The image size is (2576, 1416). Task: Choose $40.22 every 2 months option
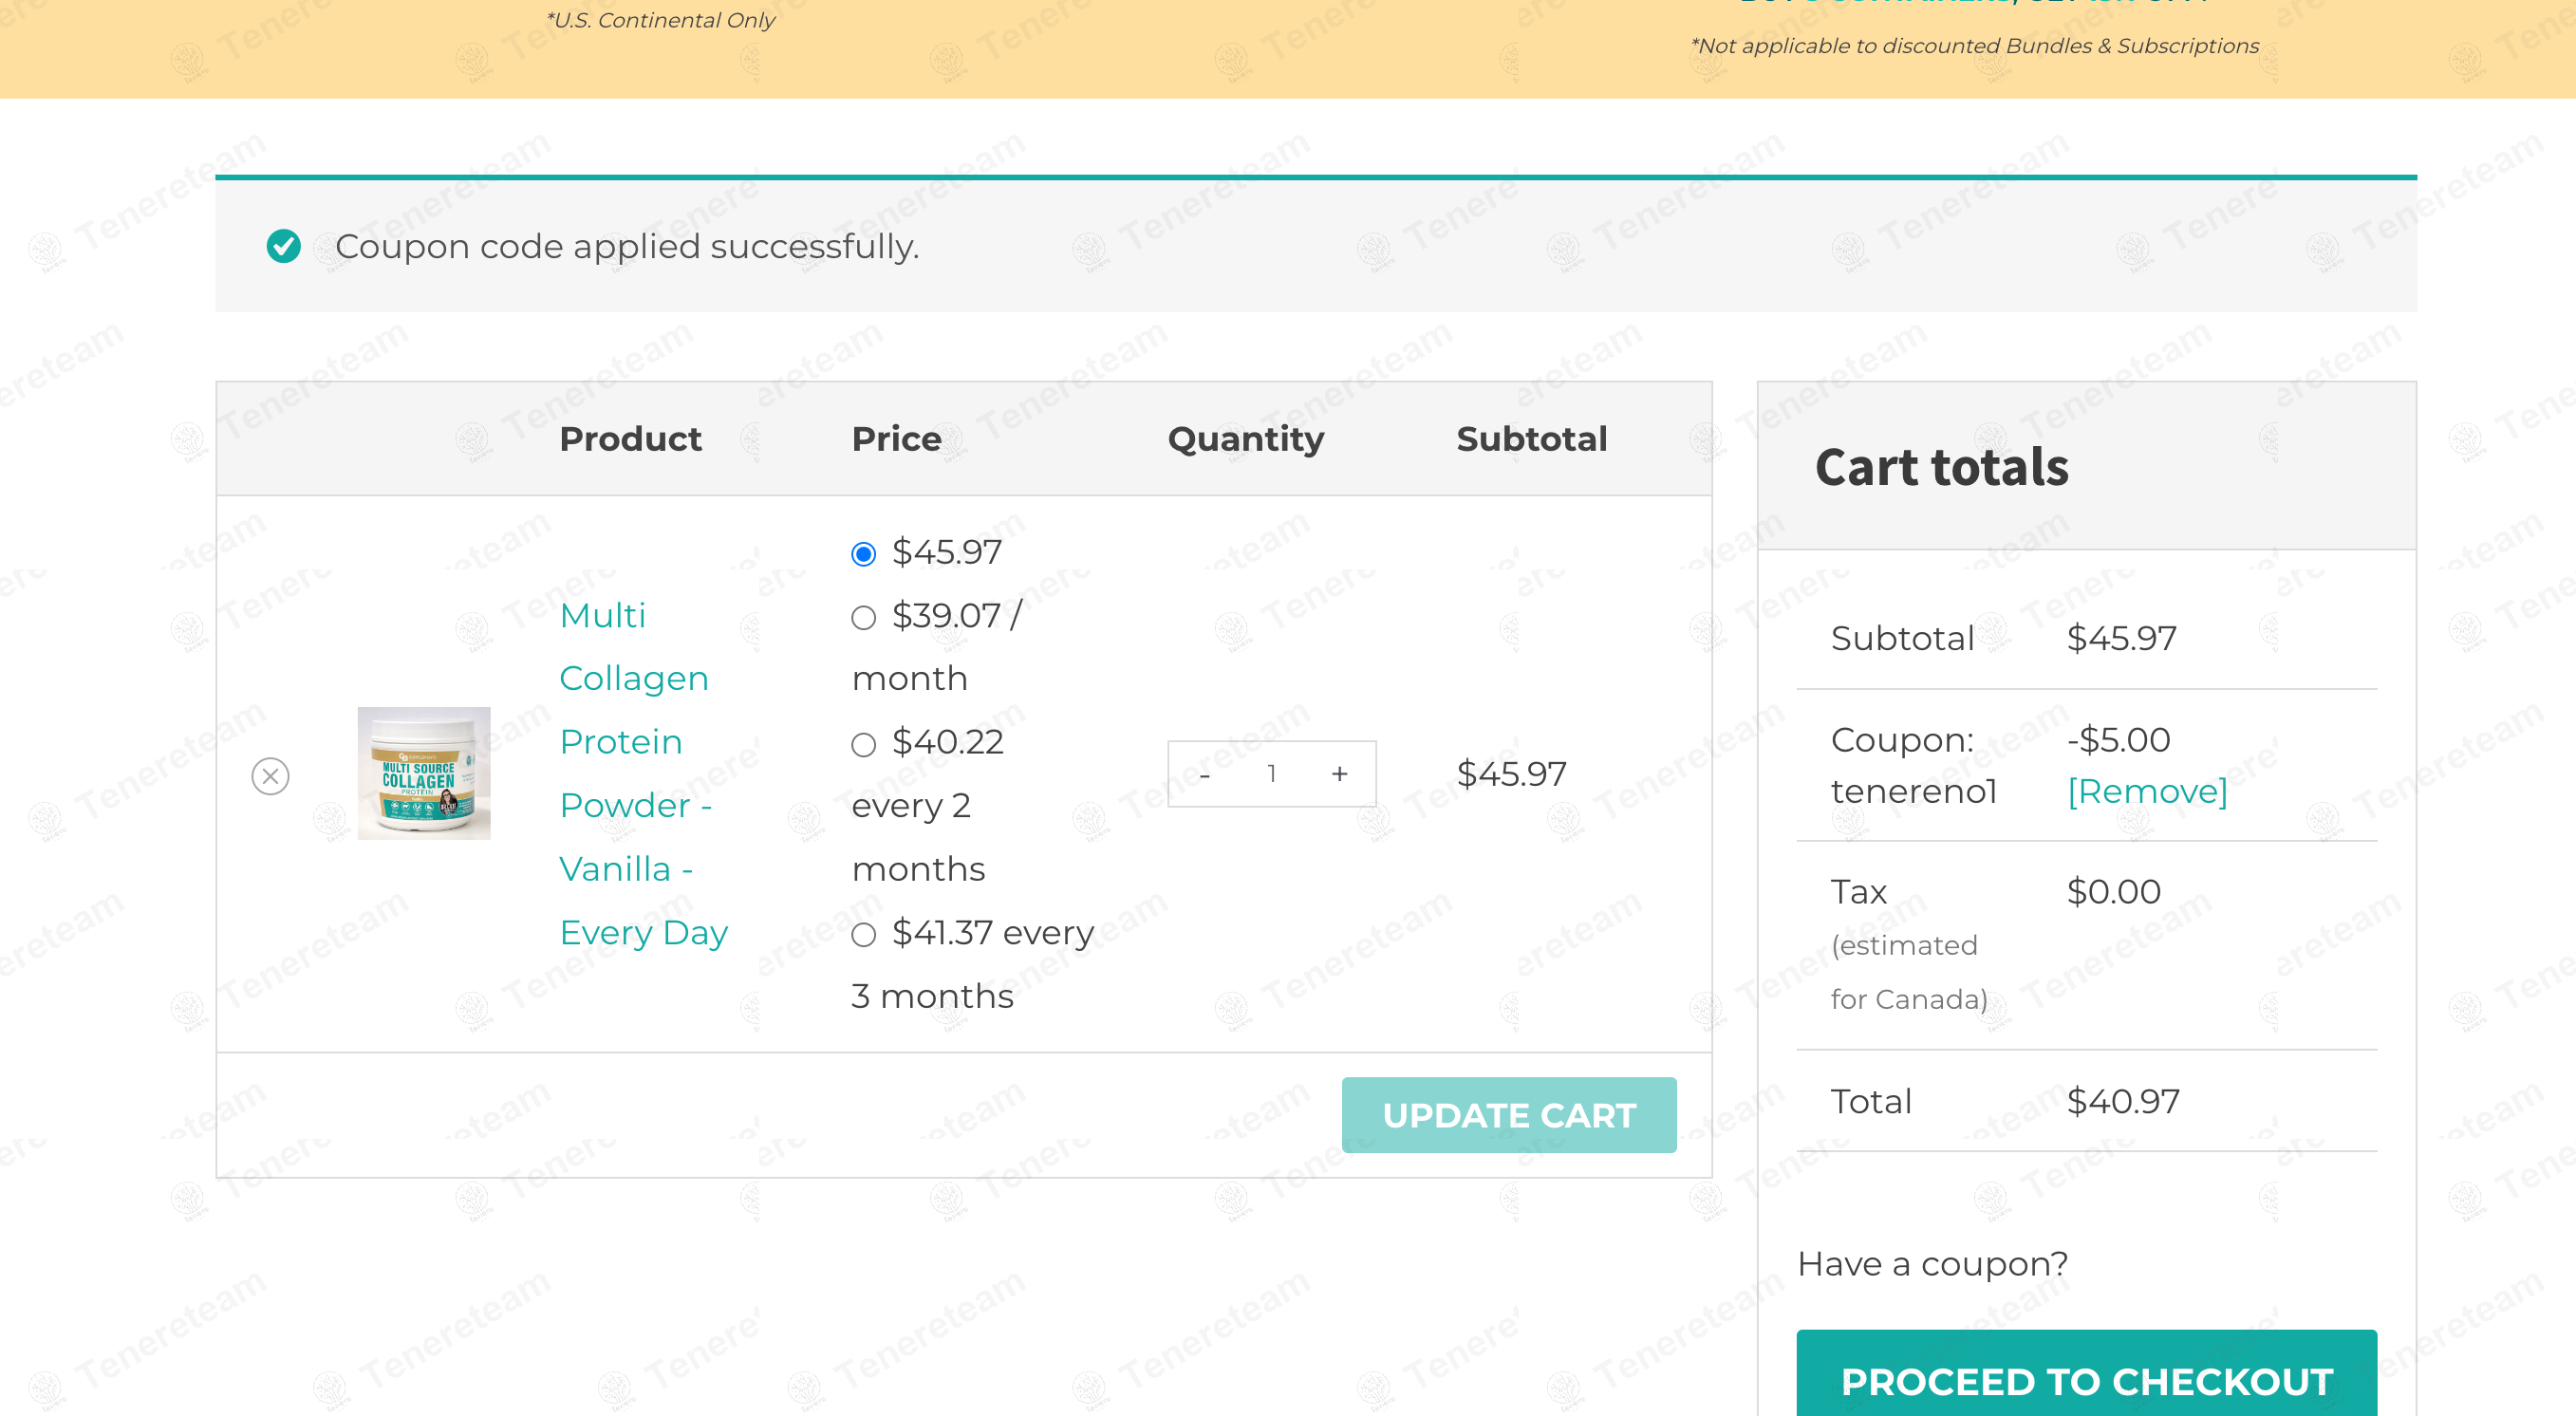pyautogui.click(x=863, y=745)
